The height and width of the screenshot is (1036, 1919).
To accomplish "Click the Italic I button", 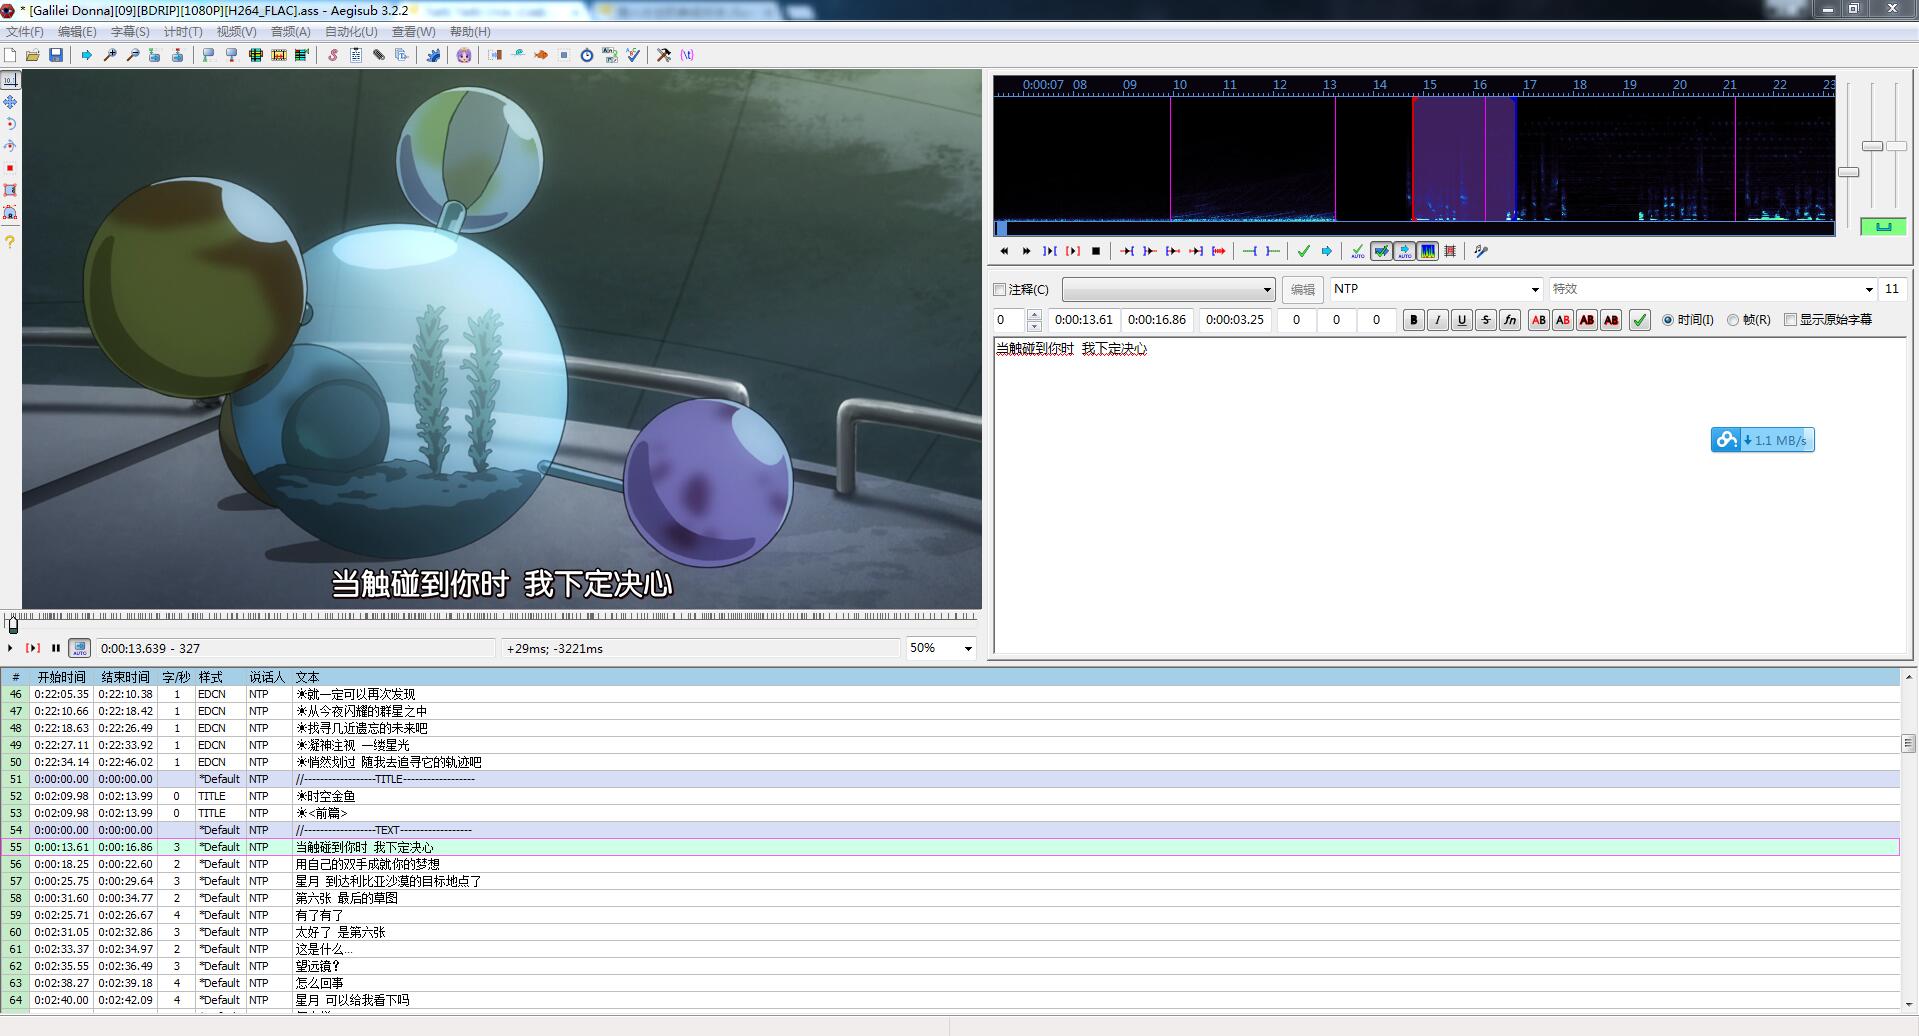I will pos(1437,320).
